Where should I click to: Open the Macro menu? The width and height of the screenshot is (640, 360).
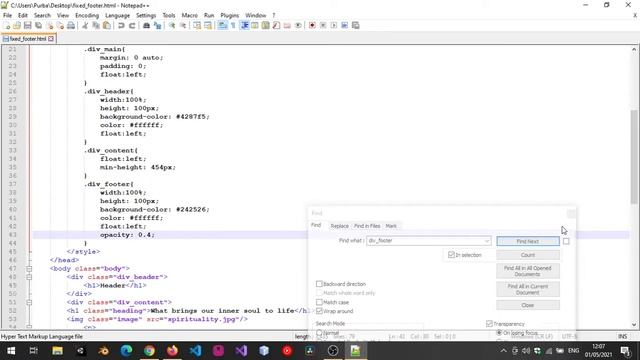[x=189, y=15]
